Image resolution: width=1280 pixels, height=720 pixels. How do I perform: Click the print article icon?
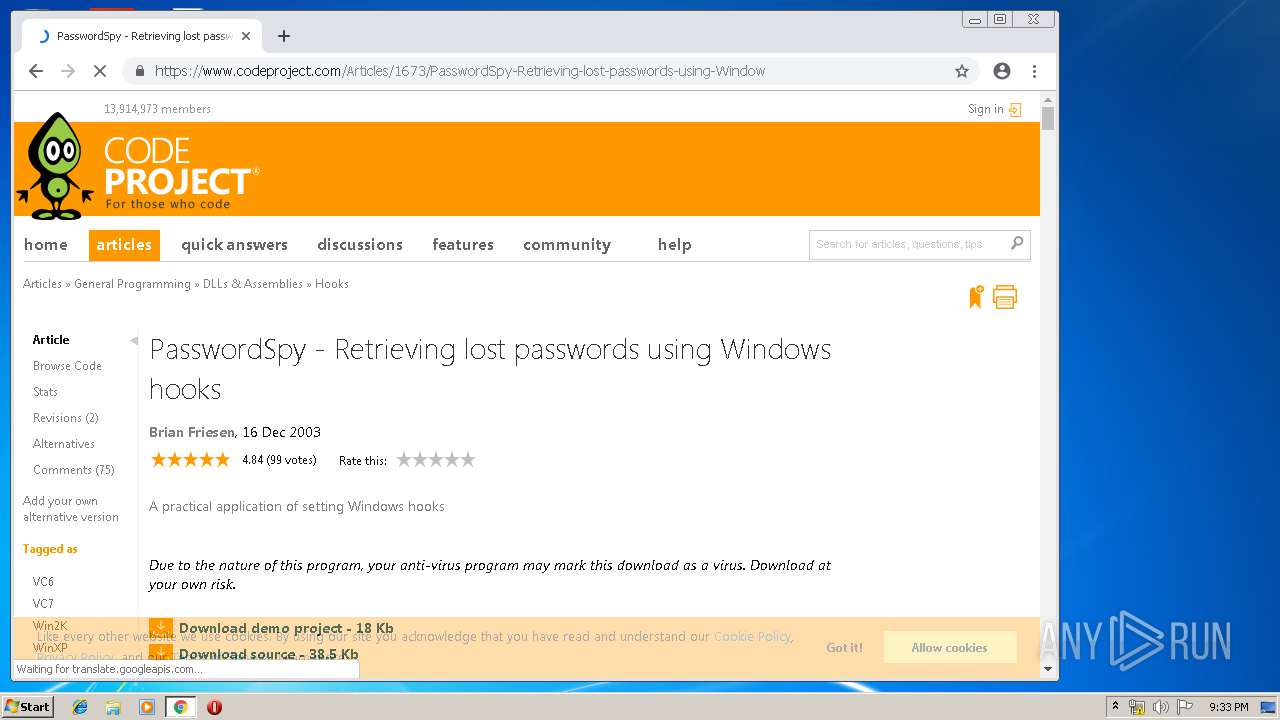[1005, 297]
